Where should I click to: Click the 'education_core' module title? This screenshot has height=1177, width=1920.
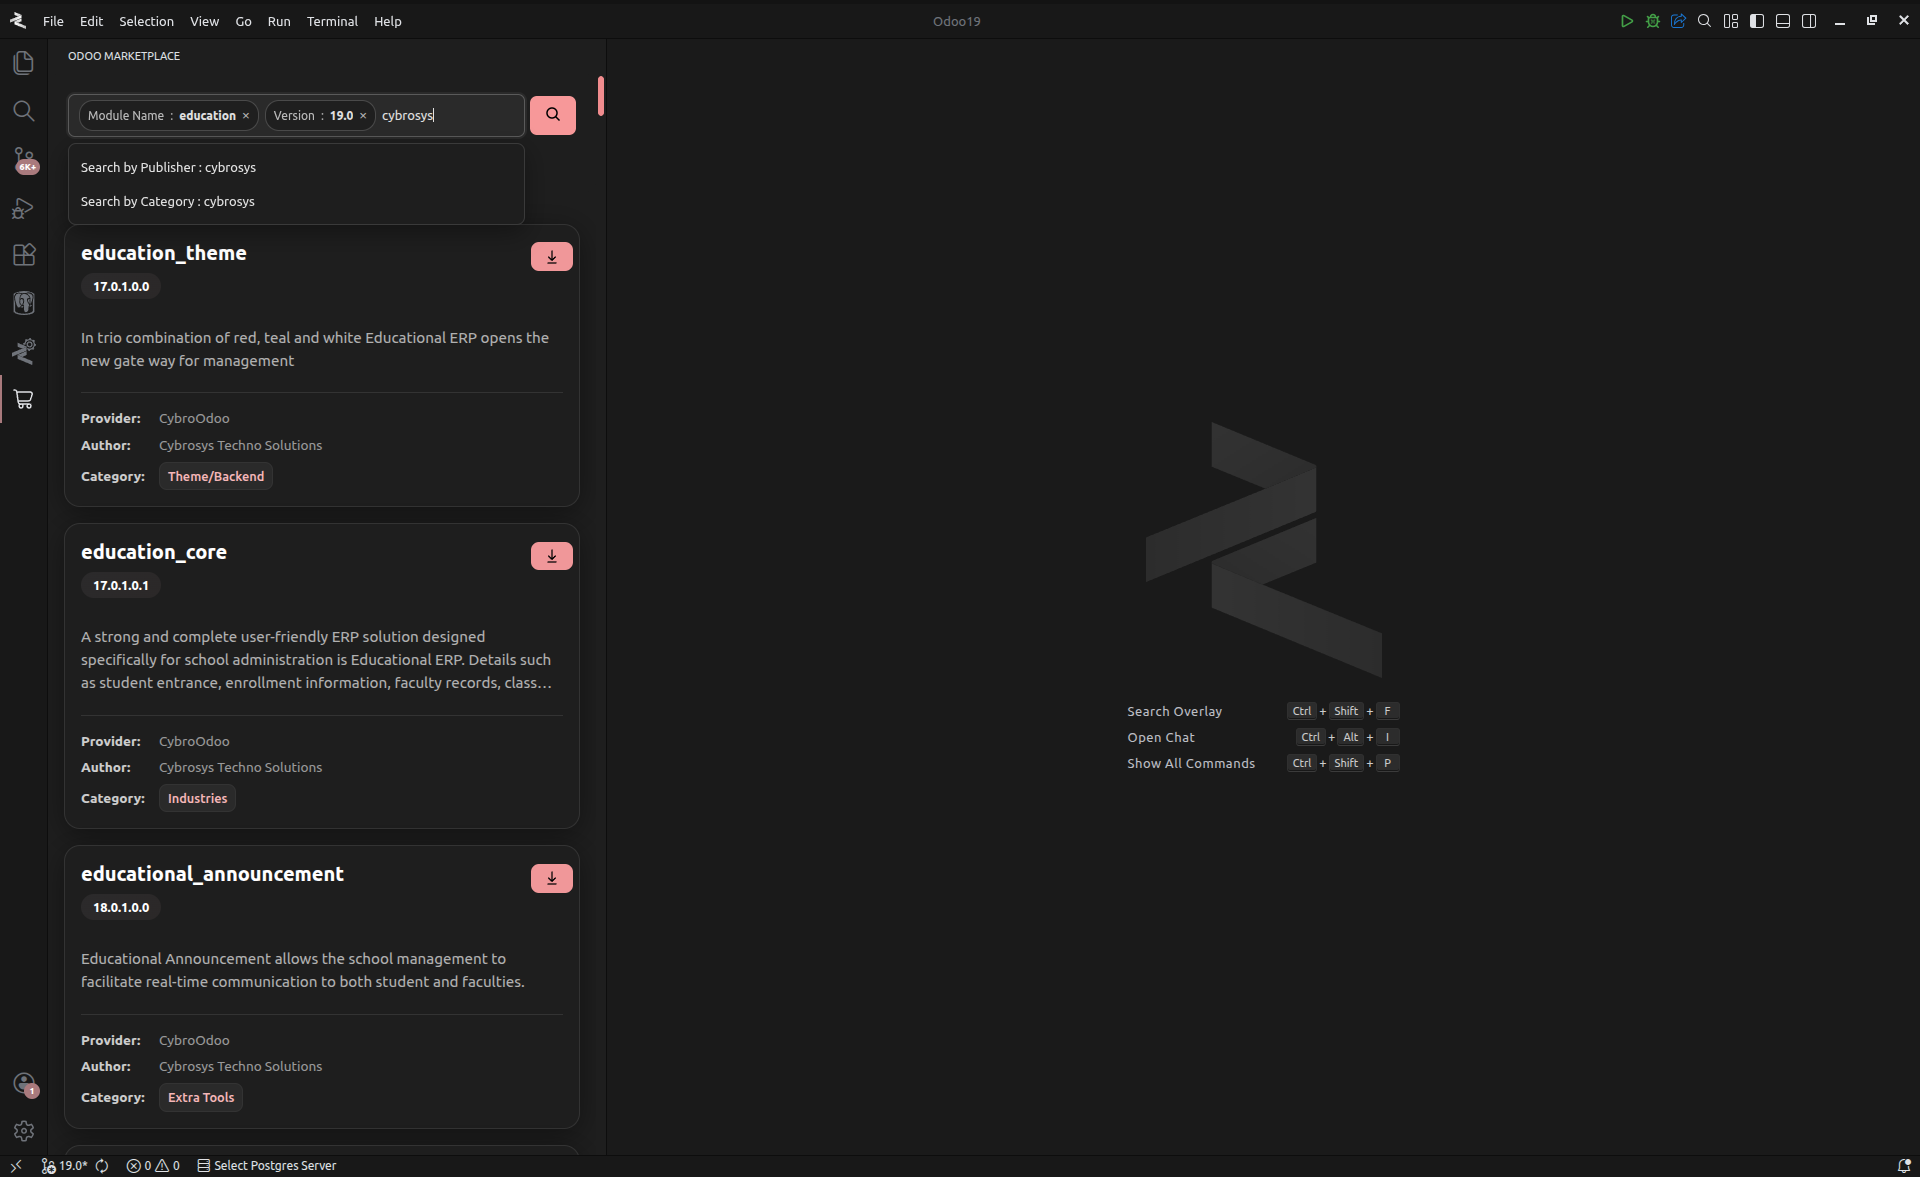[154, 552]
